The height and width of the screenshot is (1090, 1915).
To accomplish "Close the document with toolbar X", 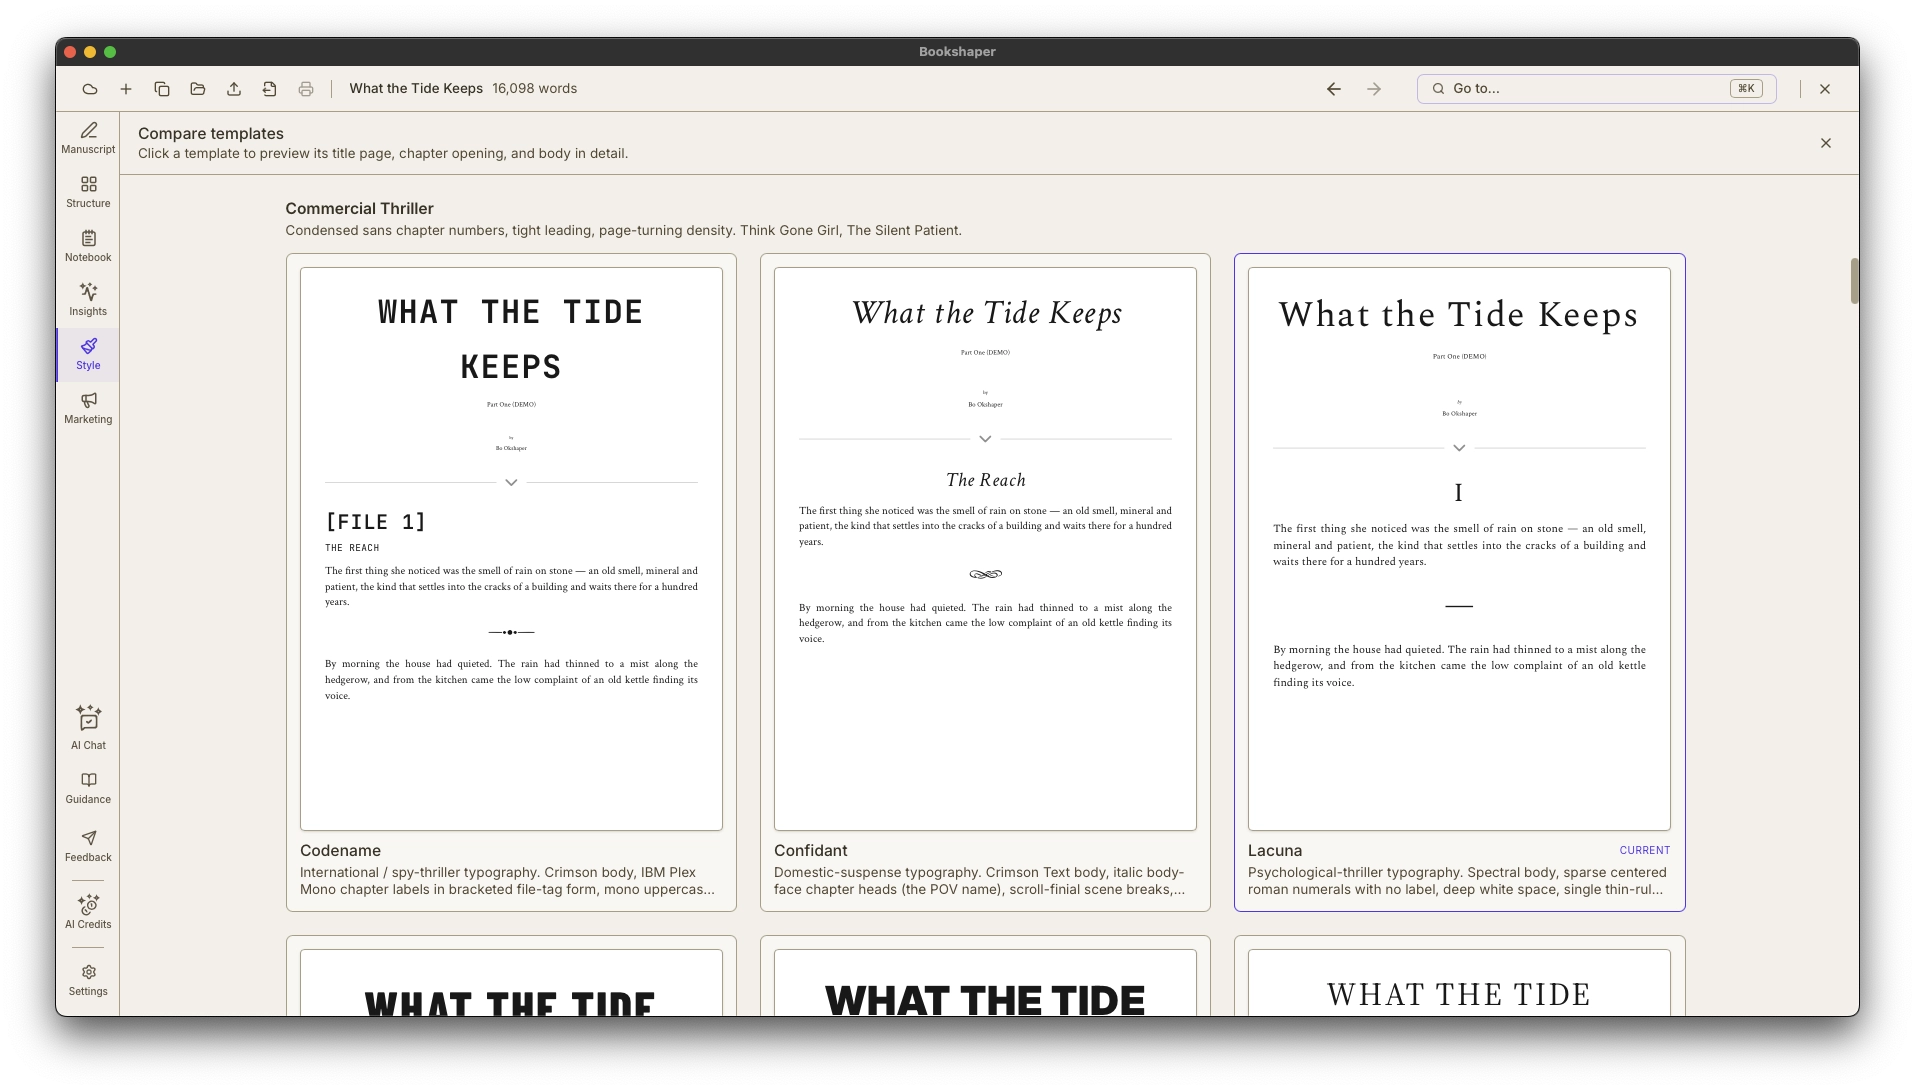I will [x=1825, y=89].
